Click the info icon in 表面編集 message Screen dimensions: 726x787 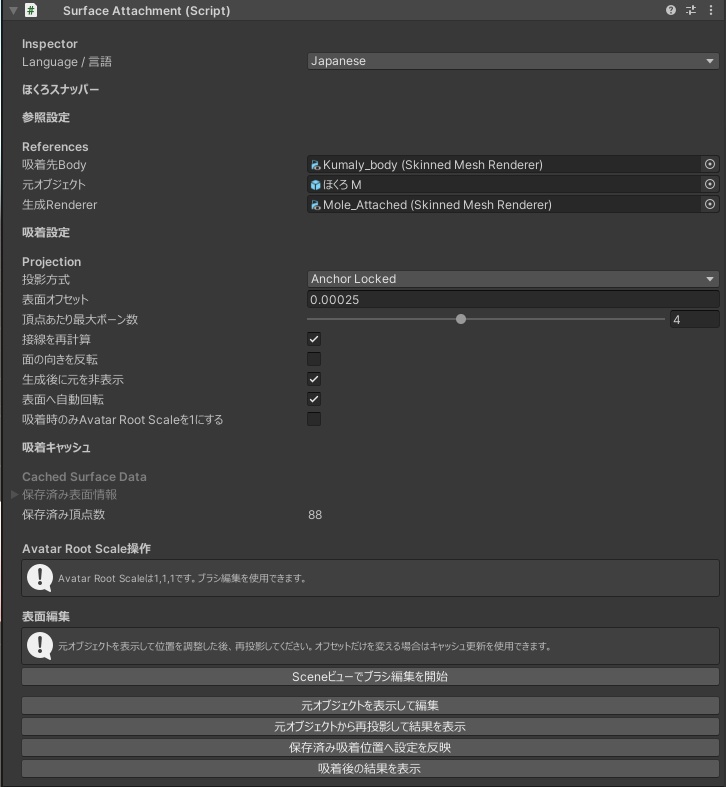(x=40, y=646)
